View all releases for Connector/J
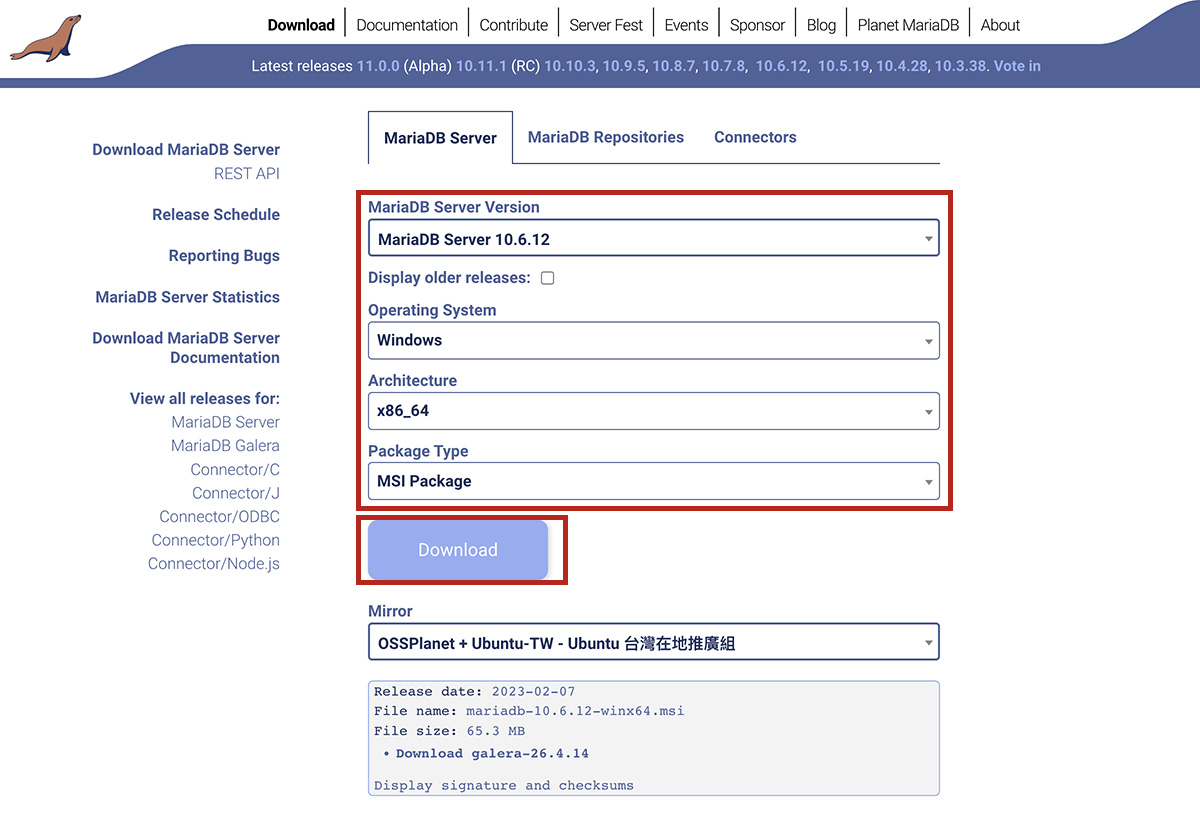Viewport: 1200px width, 814px height. coord(236,492)
